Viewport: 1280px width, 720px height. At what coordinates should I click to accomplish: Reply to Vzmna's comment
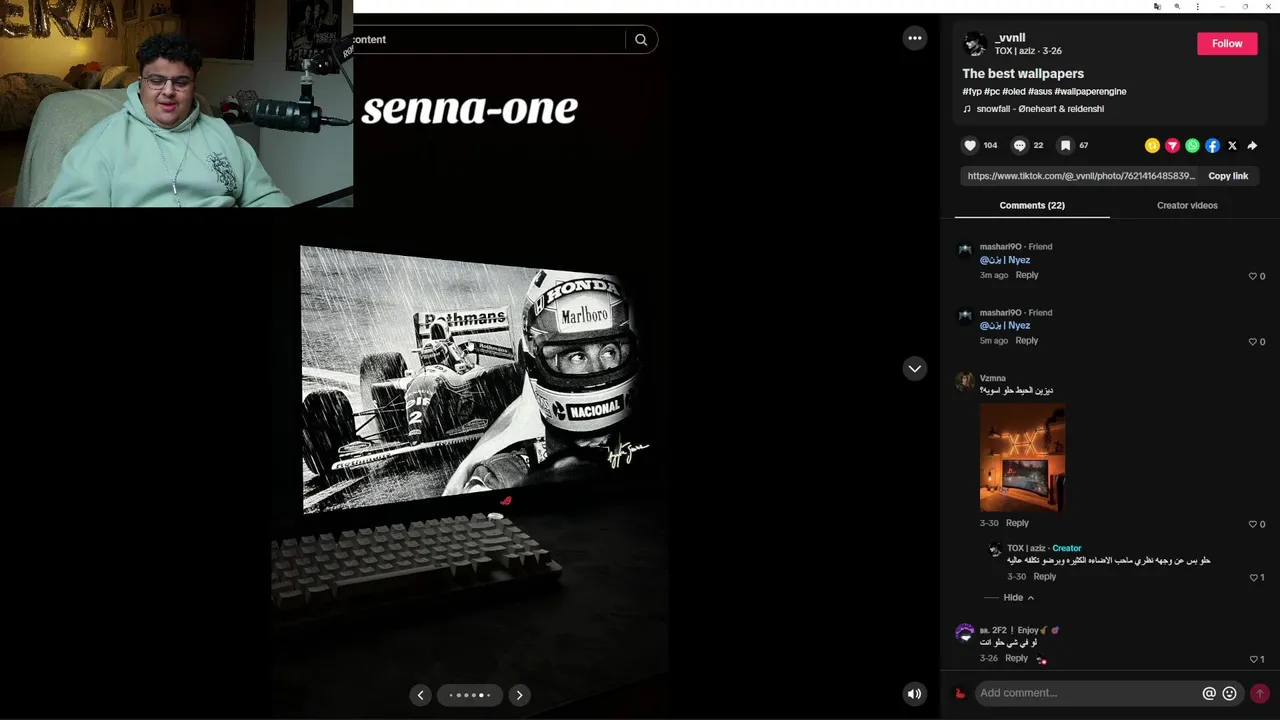point(1017,523)
